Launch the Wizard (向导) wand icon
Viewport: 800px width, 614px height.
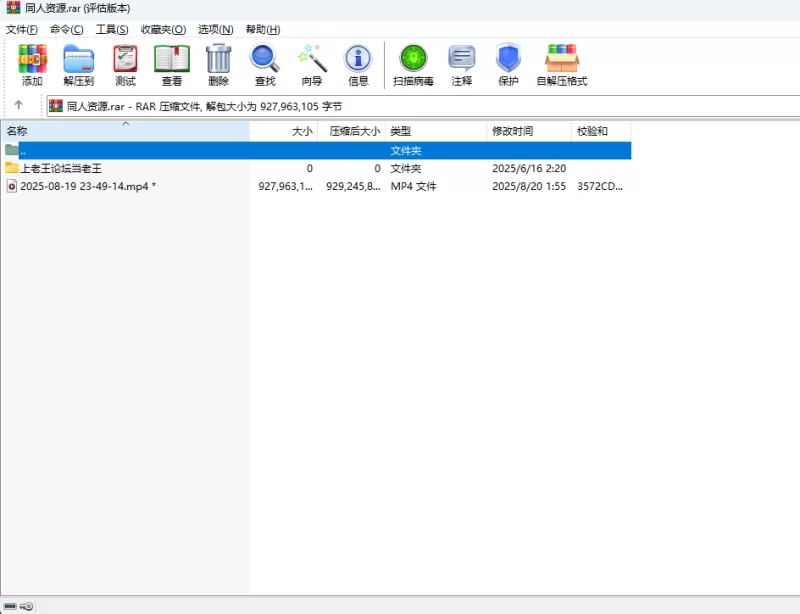[312, 64]
